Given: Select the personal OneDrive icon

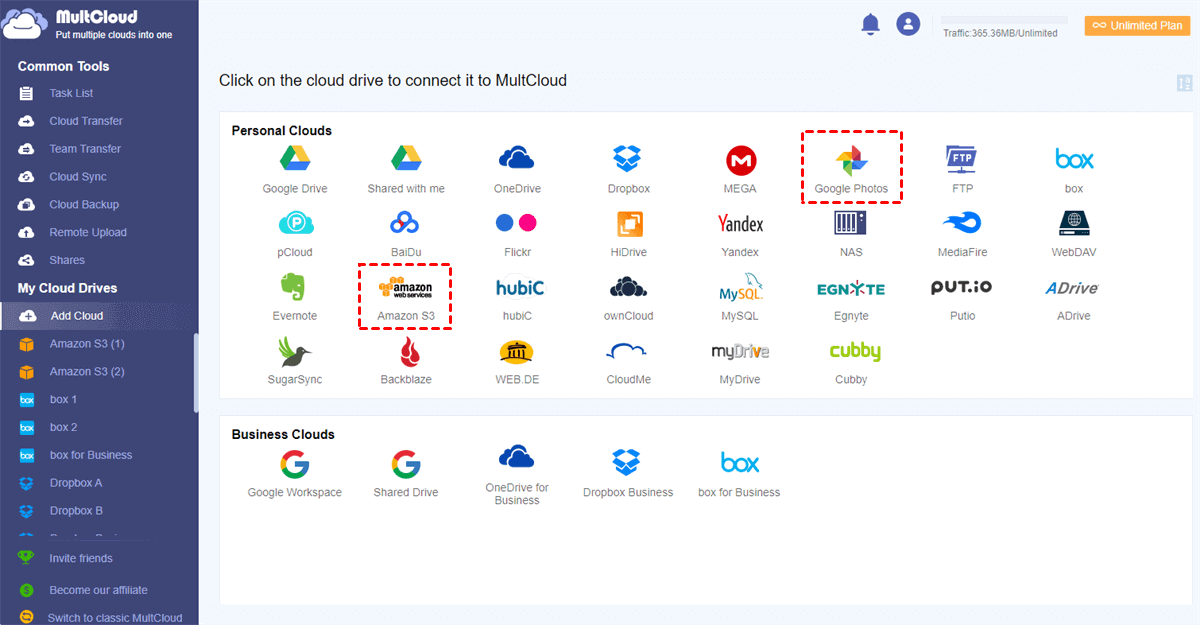Looking at the screenshot, I should tap(517, 168).
